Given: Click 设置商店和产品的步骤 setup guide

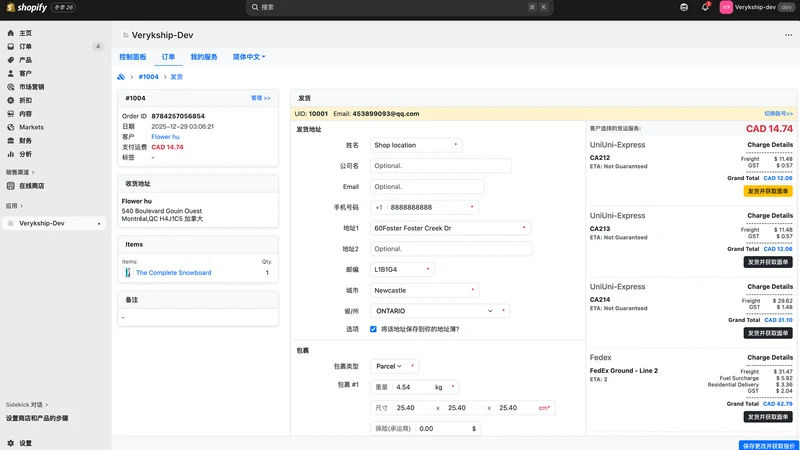Looking at the screenshot, I should click(x=37, y=418).
